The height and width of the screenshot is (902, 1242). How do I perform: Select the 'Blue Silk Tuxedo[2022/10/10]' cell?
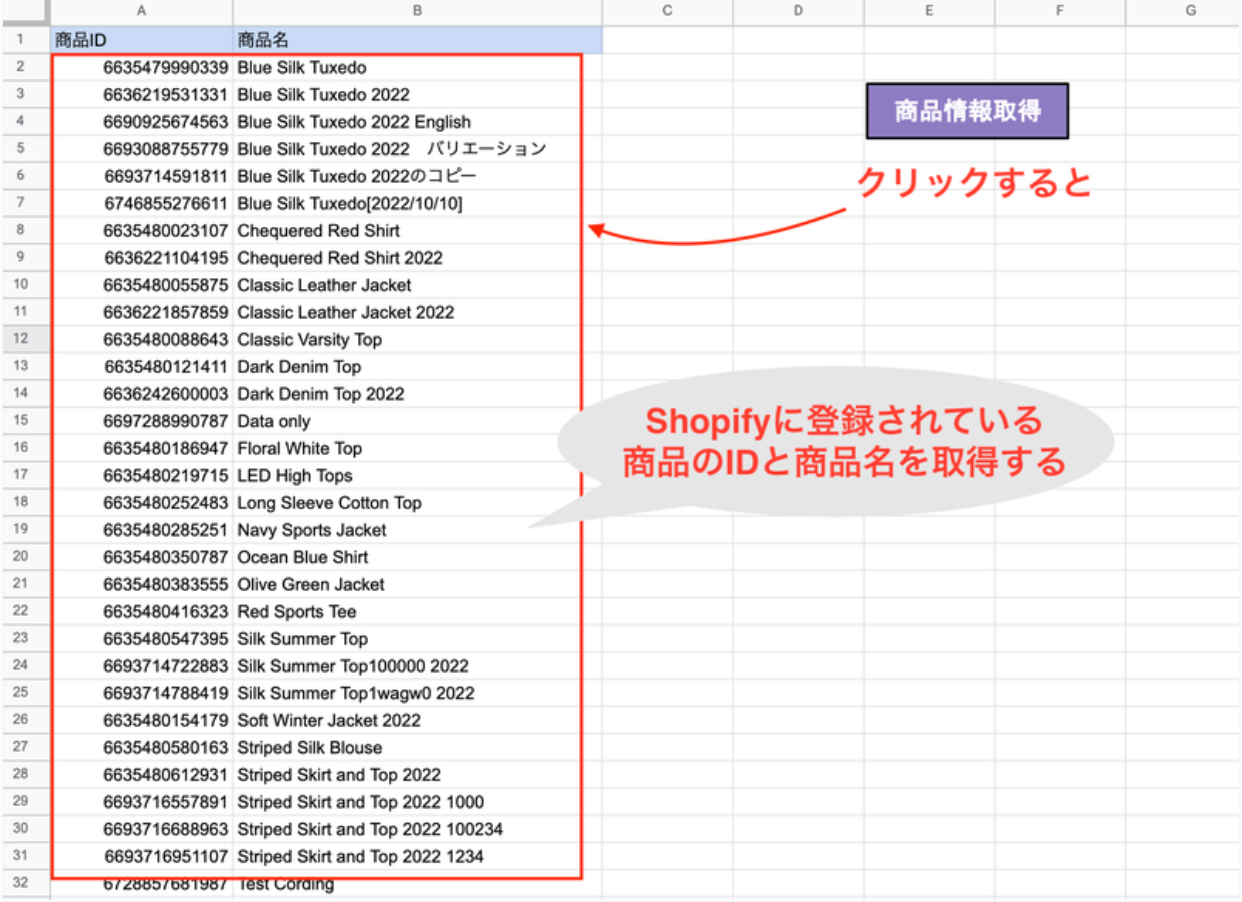(417, 204)
